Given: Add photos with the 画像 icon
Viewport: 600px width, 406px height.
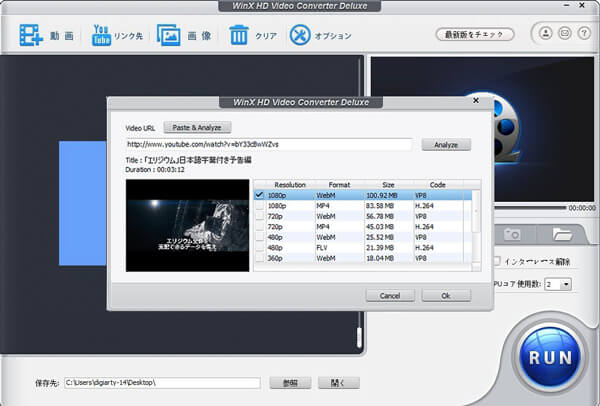Looking at the screenshot, I should pyautogui.click(x=168, y=35).
